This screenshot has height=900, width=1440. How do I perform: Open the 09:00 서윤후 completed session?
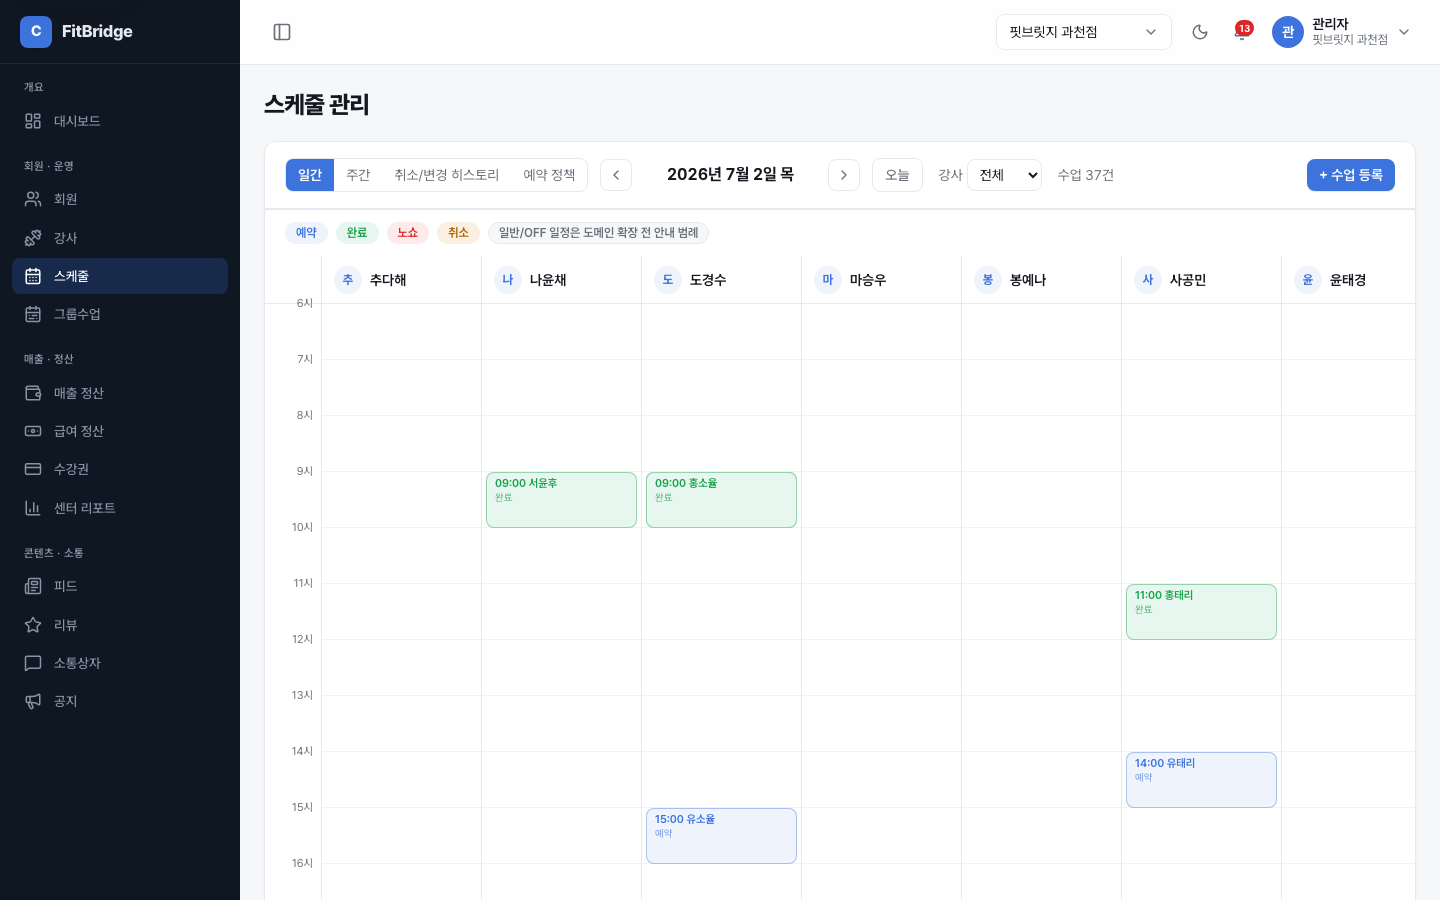click(561, 500)
